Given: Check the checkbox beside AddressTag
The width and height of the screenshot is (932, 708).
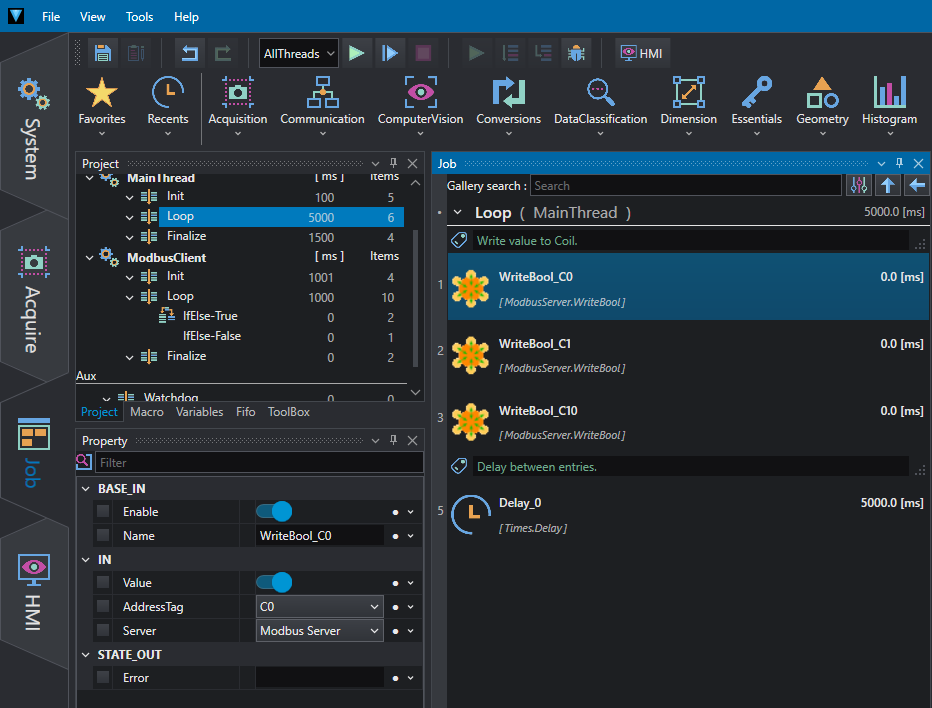Looking at the screenshot, I should click(103, 606).
